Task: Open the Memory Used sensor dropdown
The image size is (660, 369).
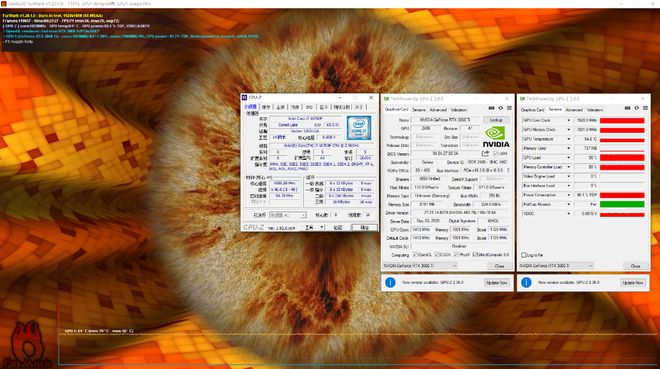Action: coord(569,148)
